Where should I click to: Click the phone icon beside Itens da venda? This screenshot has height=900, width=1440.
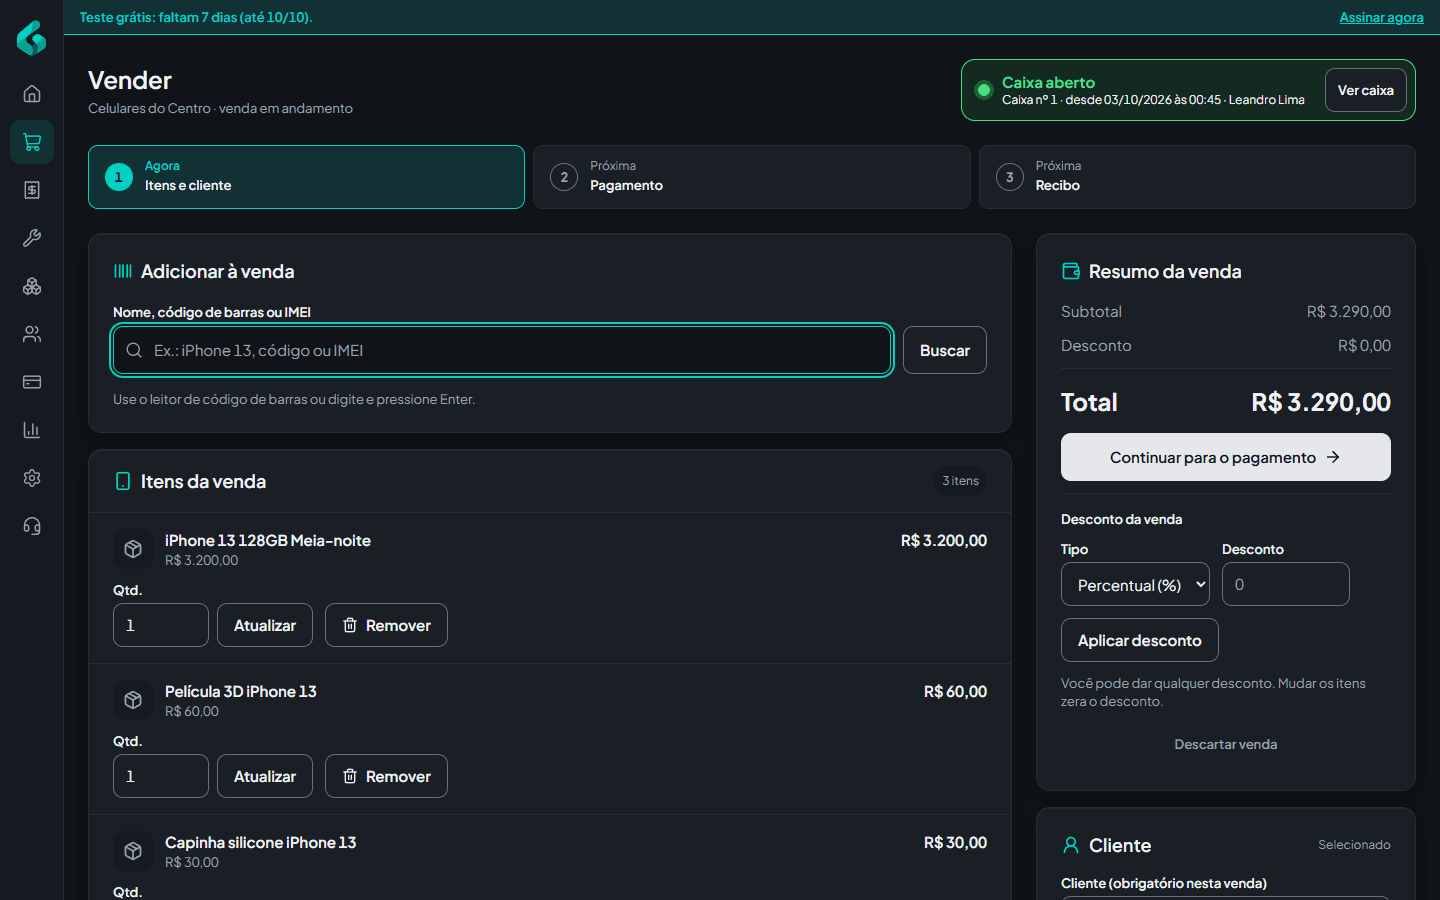(x=123, y=481)
